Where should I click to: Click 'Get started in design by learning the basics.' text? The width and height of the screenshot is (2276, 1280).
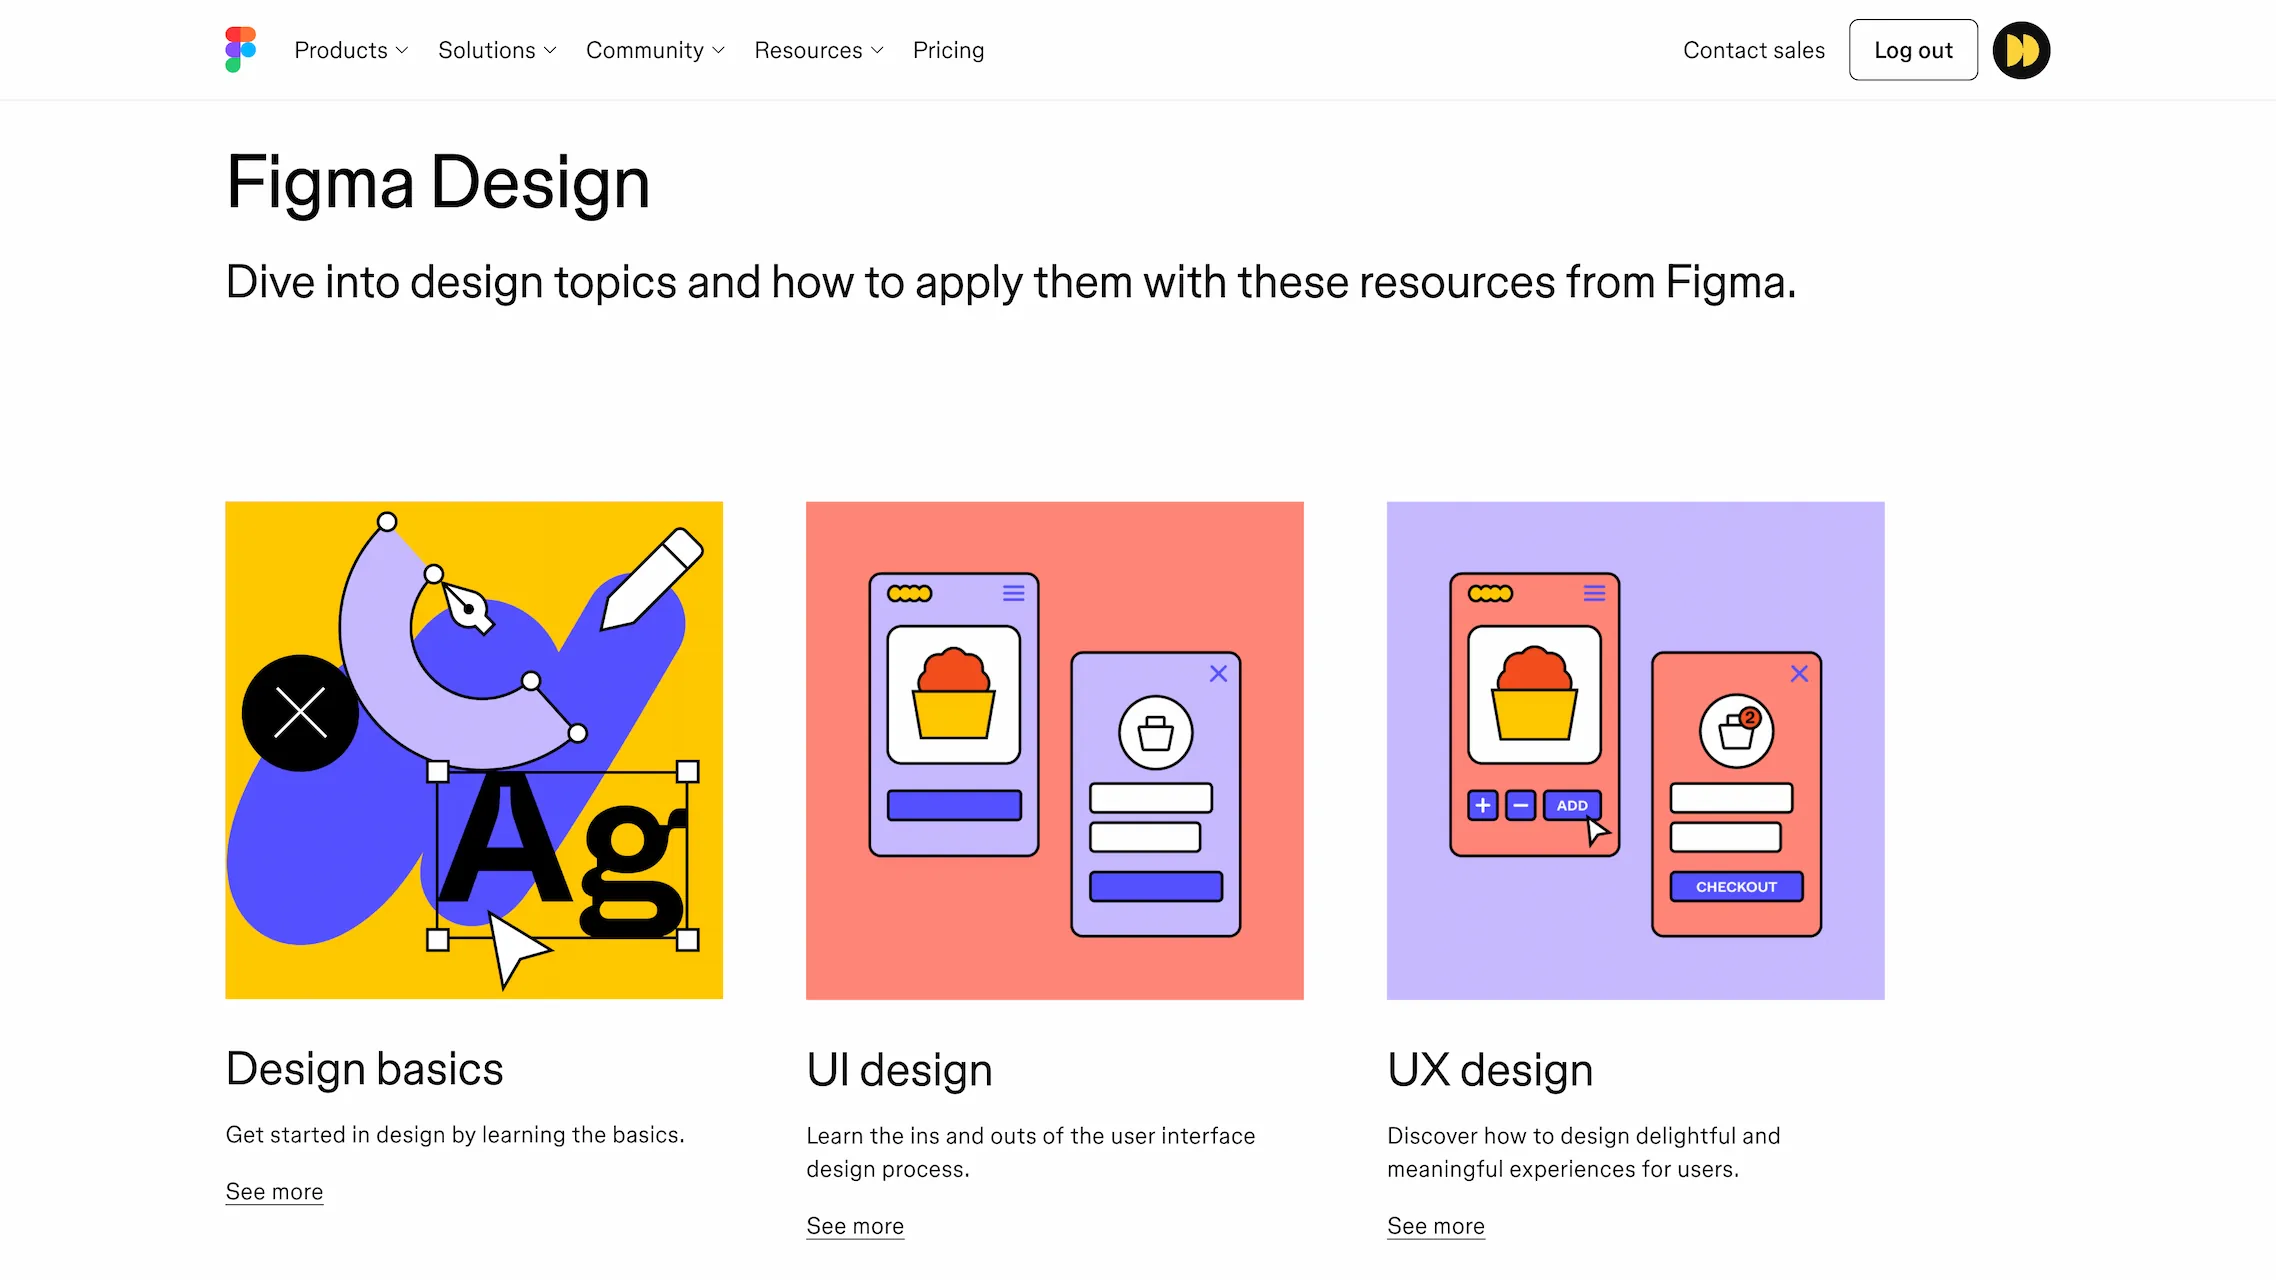455,1135
